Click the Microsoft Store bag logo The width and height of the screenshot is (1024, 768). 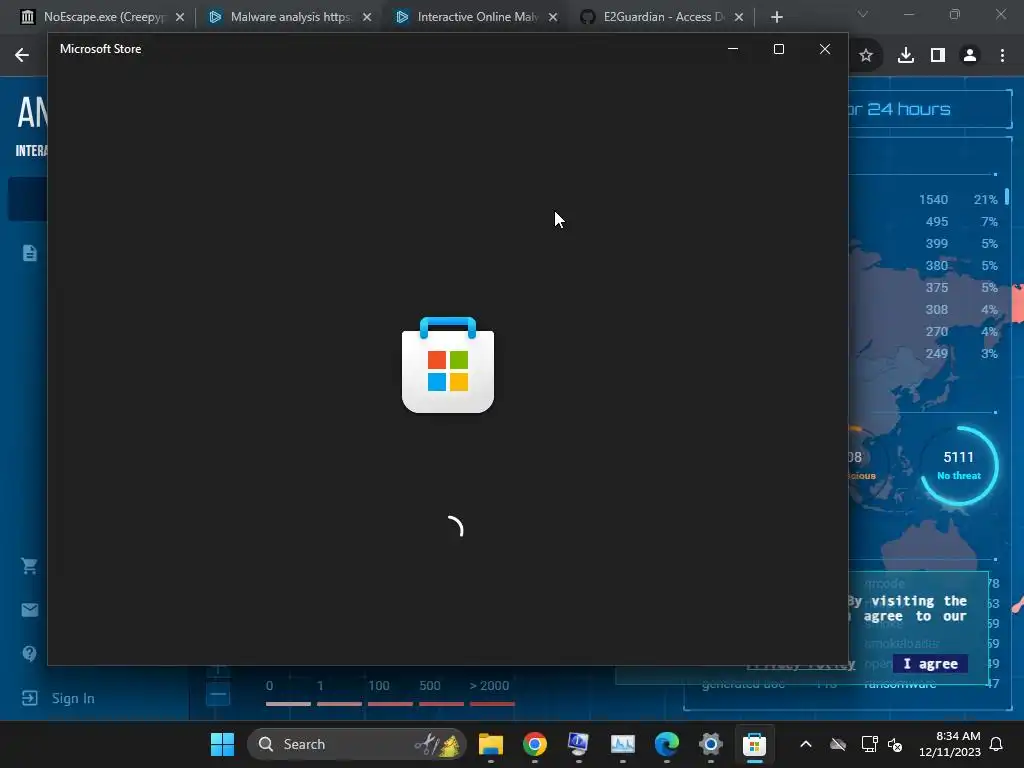tap(448, 365)
